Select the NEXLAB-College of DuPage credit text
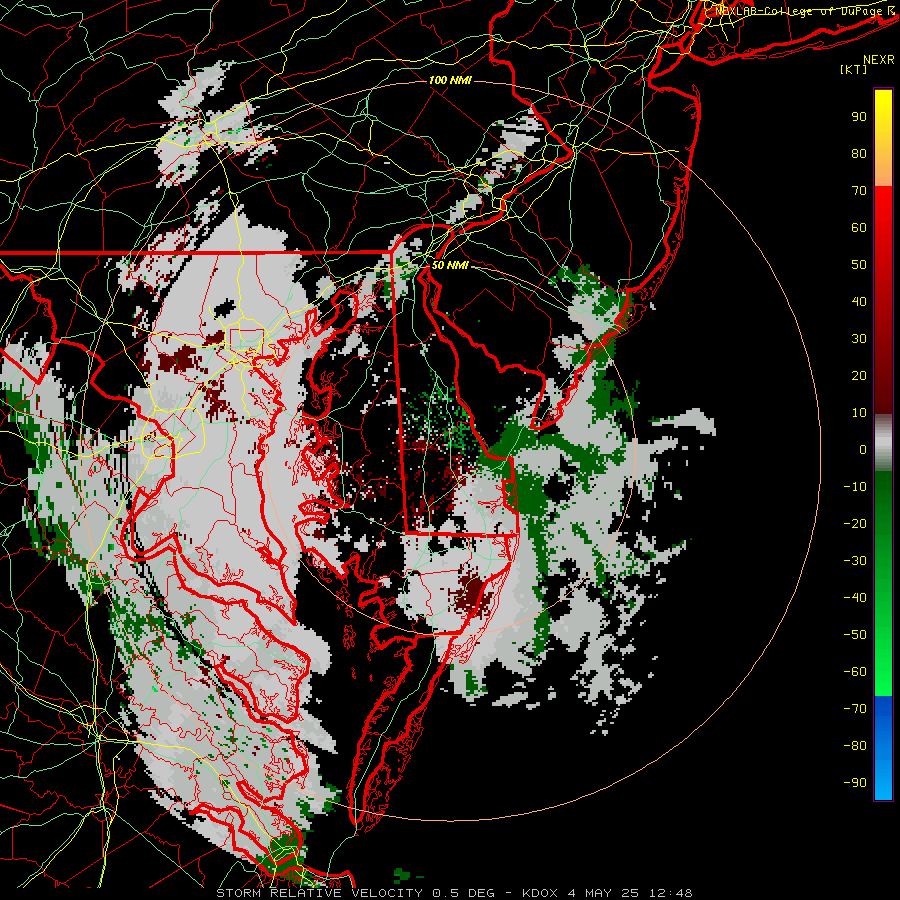This screenshot has width=900, height=900. click(x=805, y=10)
